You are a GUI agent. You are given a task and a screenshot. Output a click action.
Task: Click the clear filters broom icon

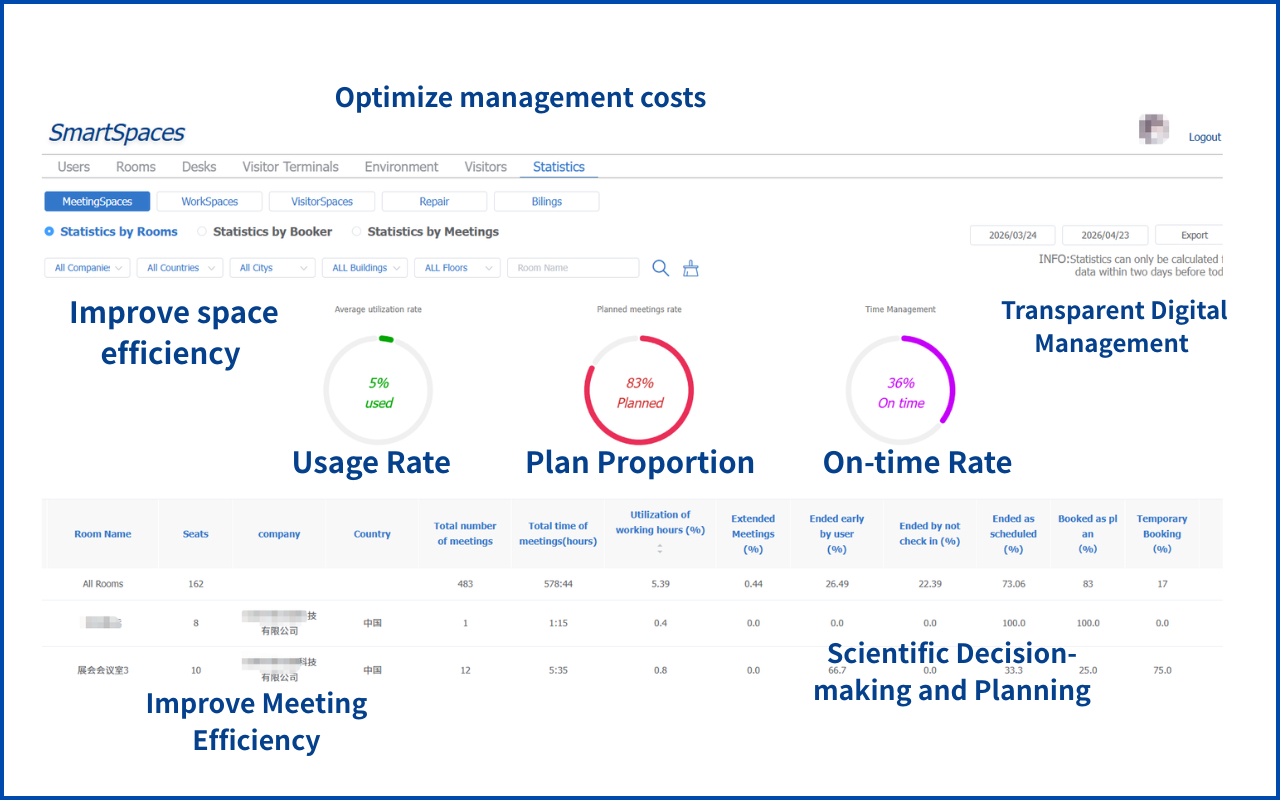[x=691, y=268]
